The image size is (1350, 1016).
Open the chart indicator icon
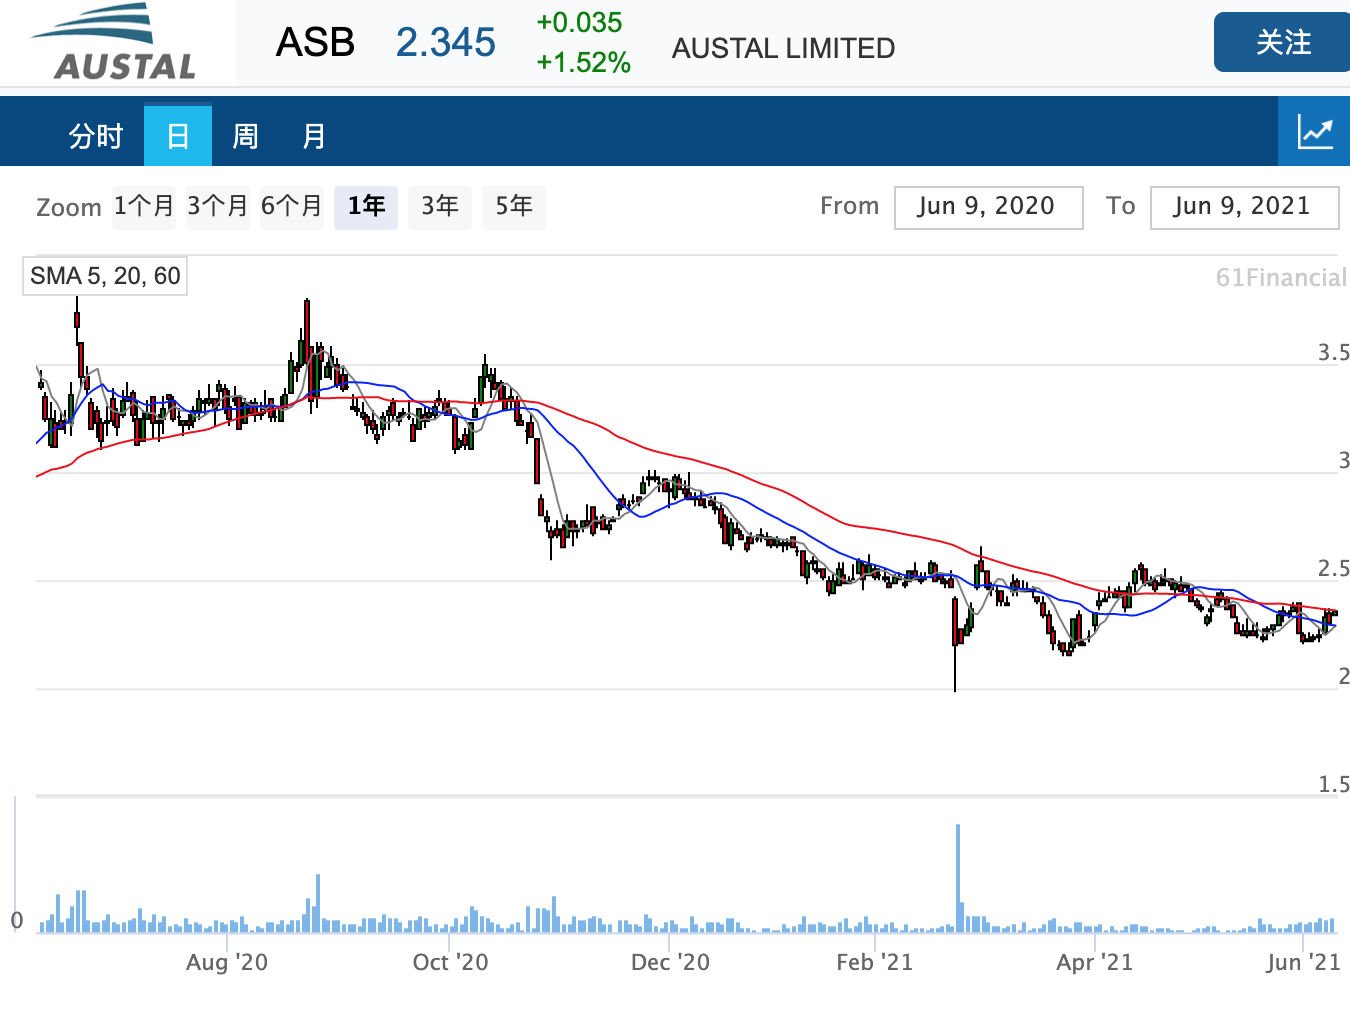click(1314, 131)
